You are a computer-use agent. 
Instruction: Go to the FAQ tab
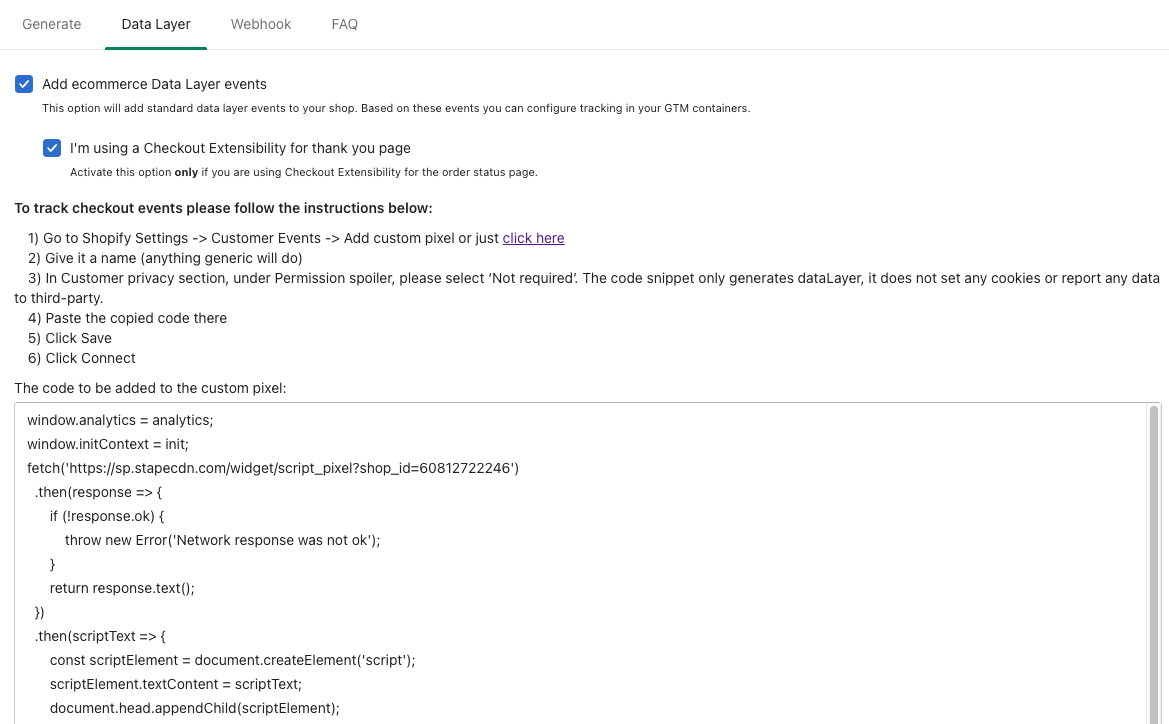click(x=345, y=24)
